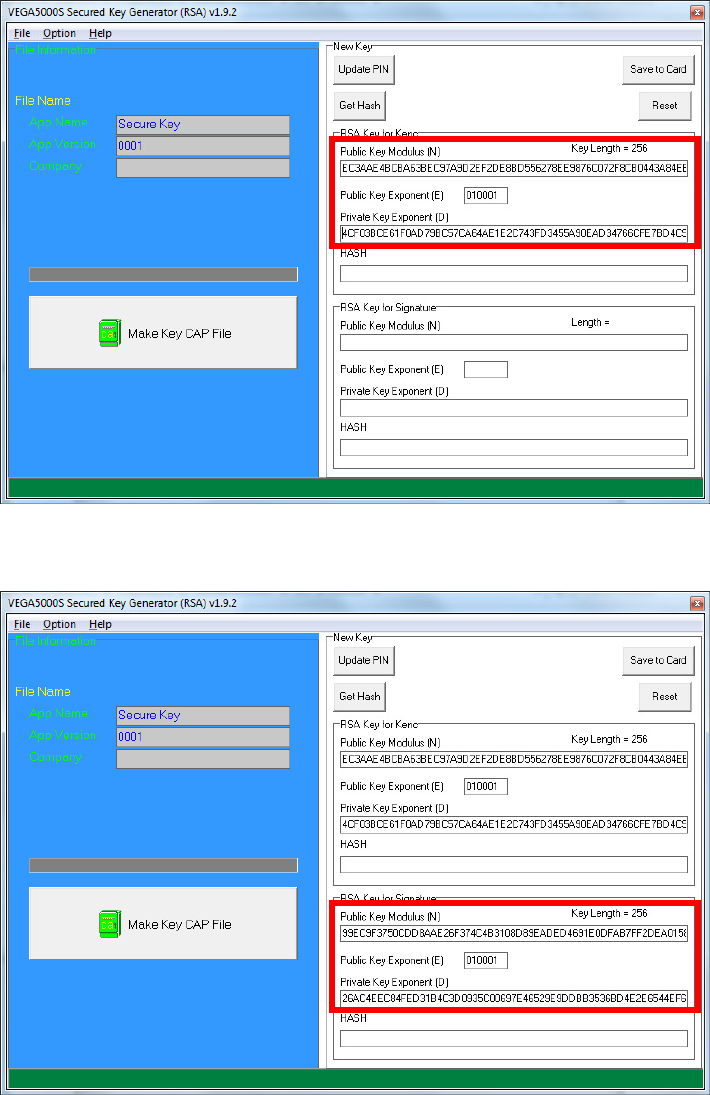Open Option menu in the bottom window
The width and height of the screenshot is (710, 1095).
(59, 624)
